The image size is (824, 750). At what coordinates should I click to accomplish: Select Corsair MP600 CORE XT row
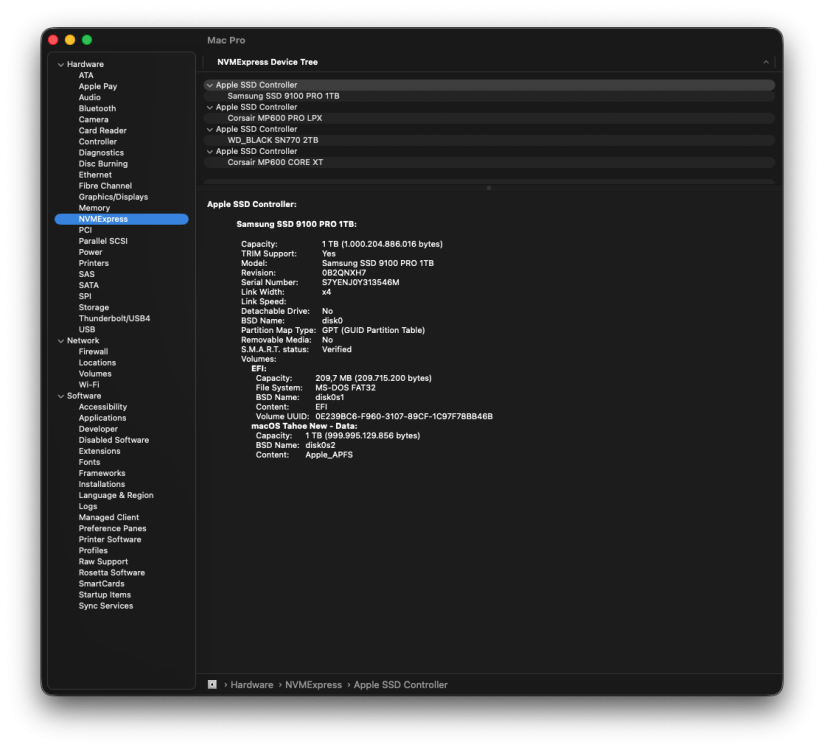(x=489, y=162)
